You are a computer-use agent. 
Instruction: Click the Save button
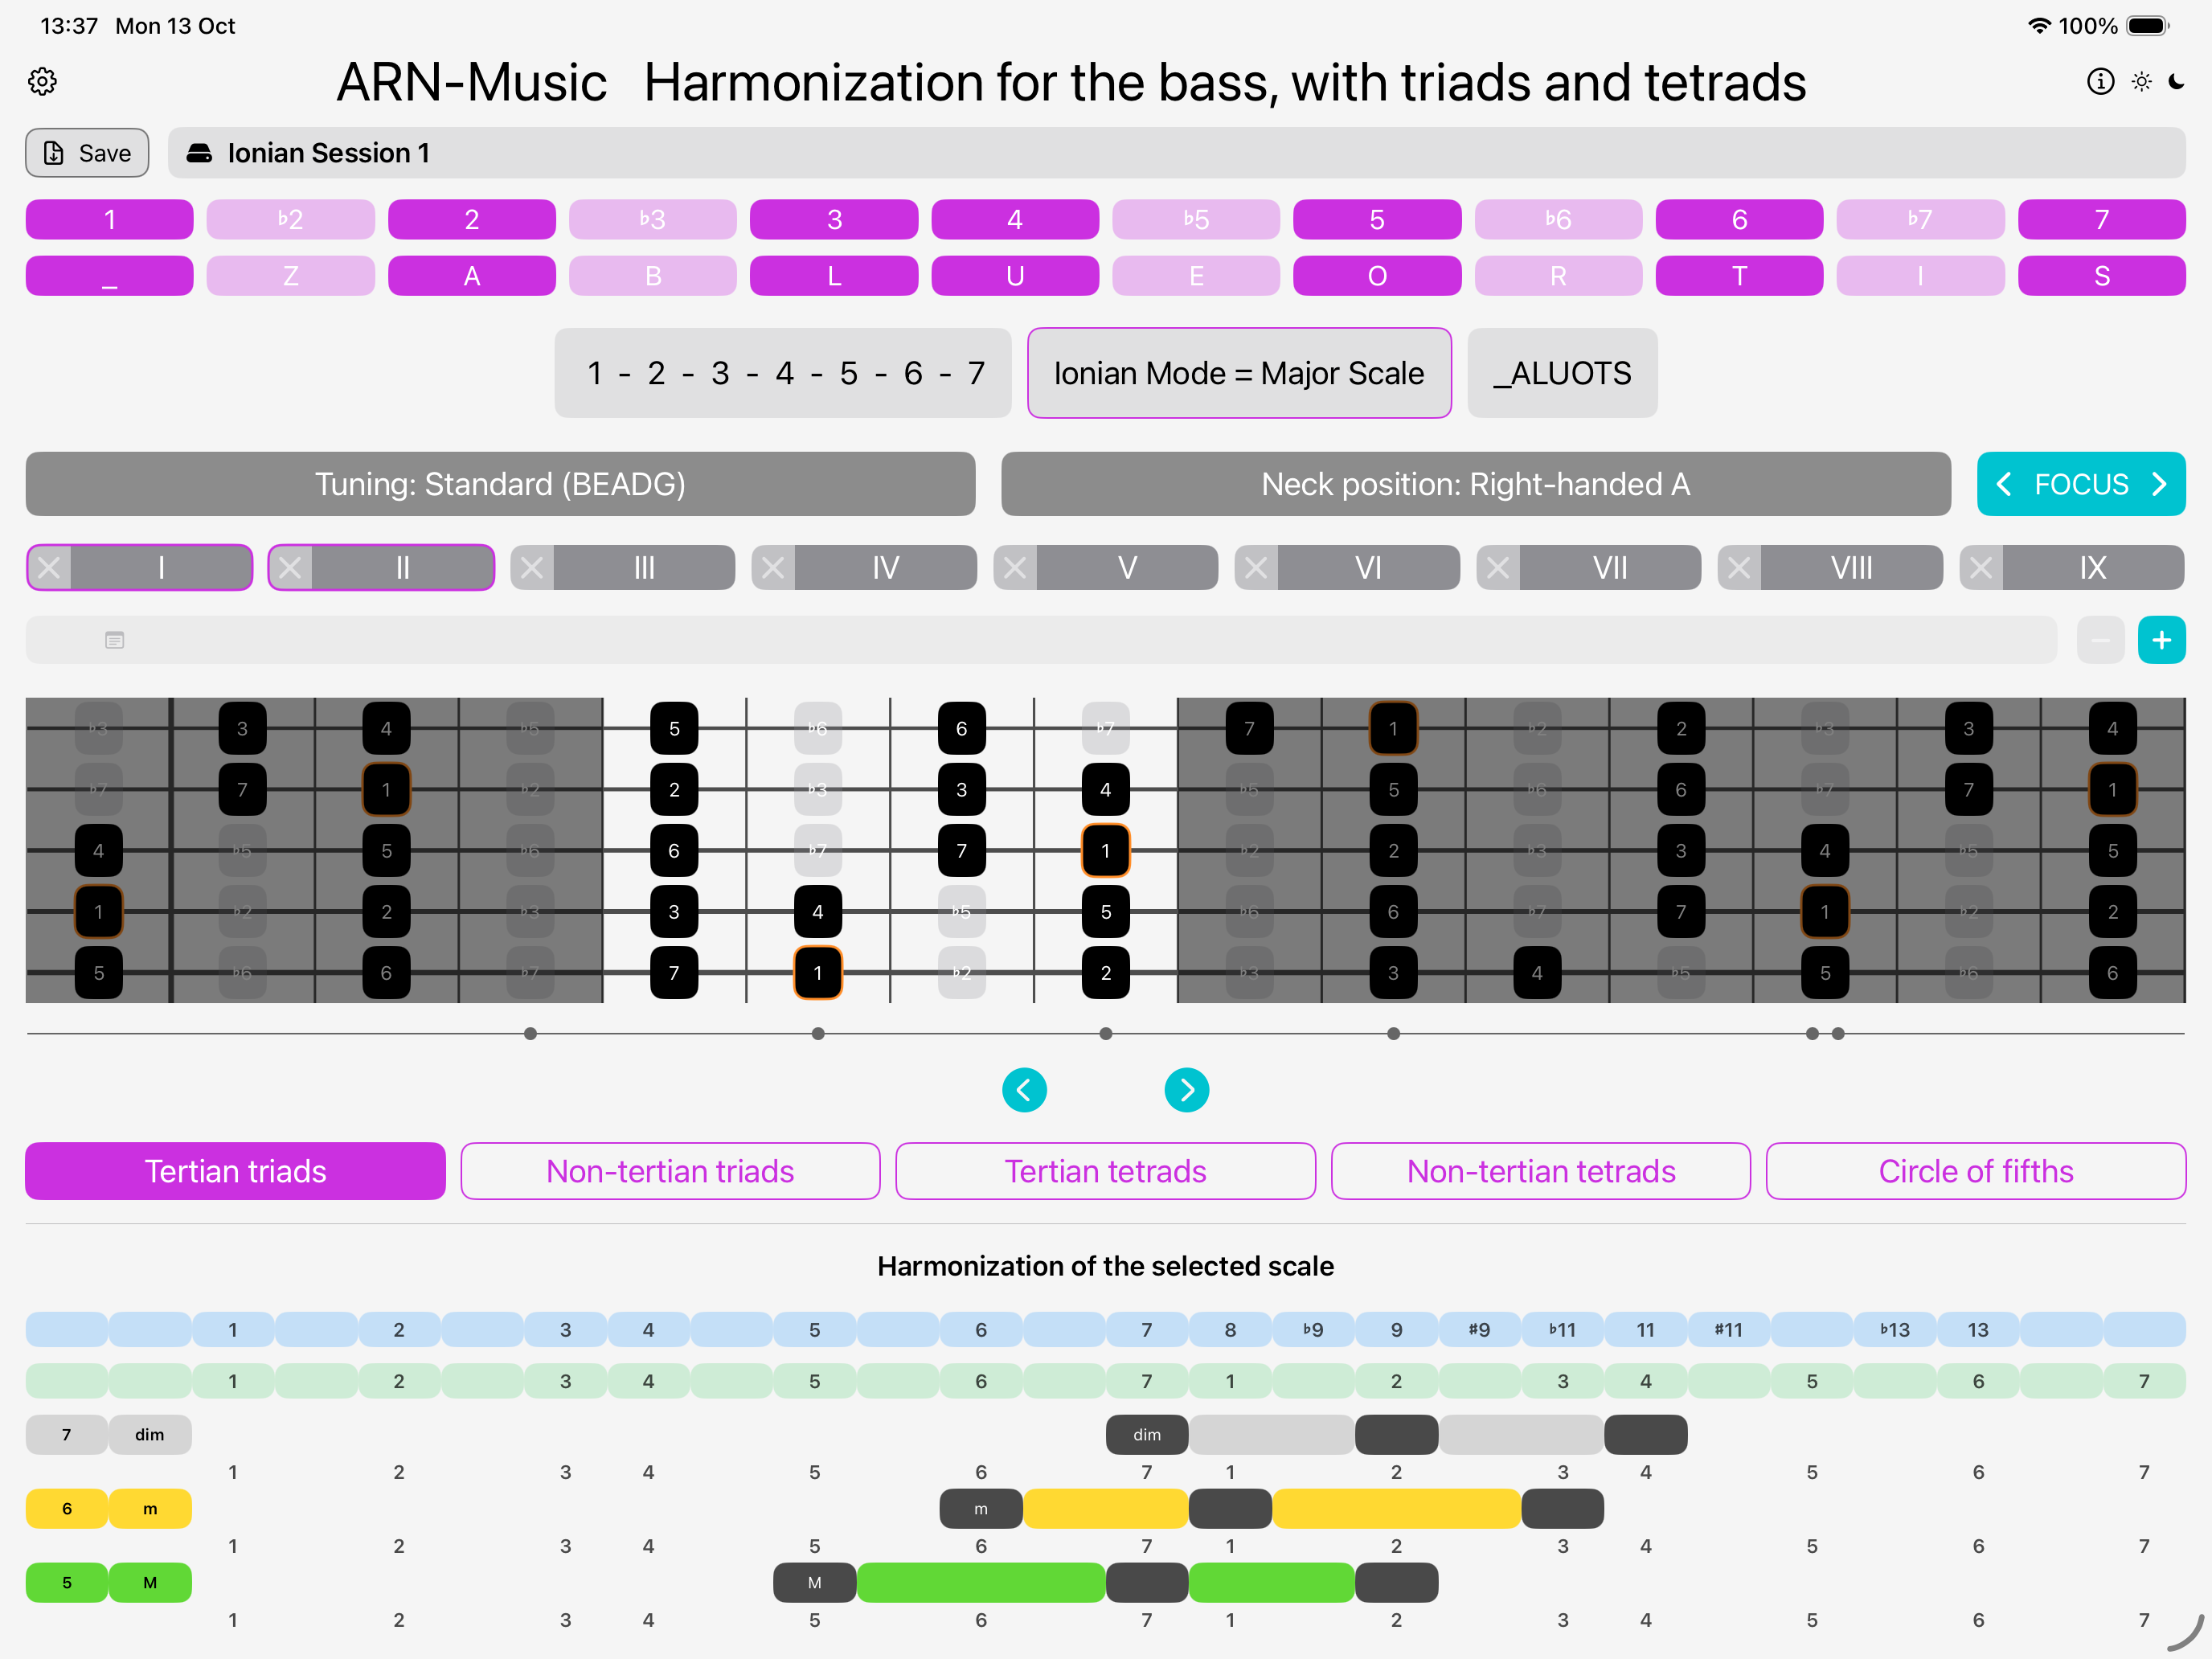click(87, 153)
